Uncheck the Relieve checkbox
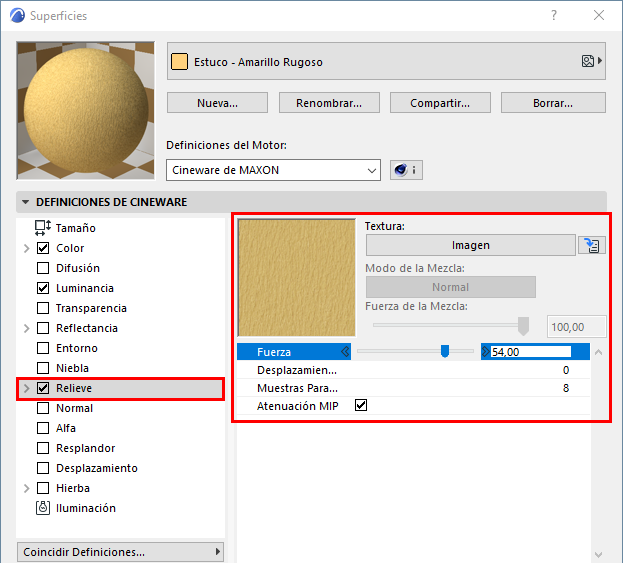Image resolution: width=623 pixels, height=563 pixels. tap(43, 388)
